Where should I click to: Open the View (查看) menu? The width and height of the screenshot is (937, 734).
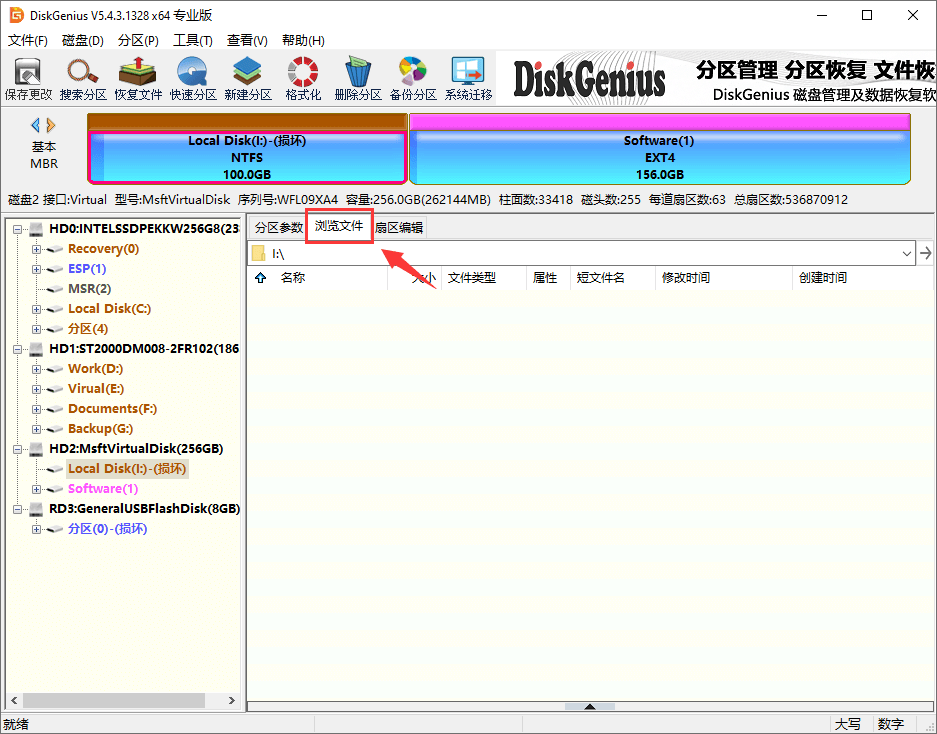247,41
